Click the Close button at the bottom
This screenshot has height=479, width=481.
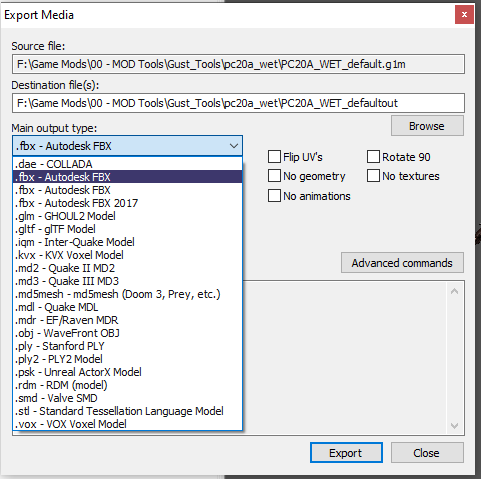click(427, 453)
